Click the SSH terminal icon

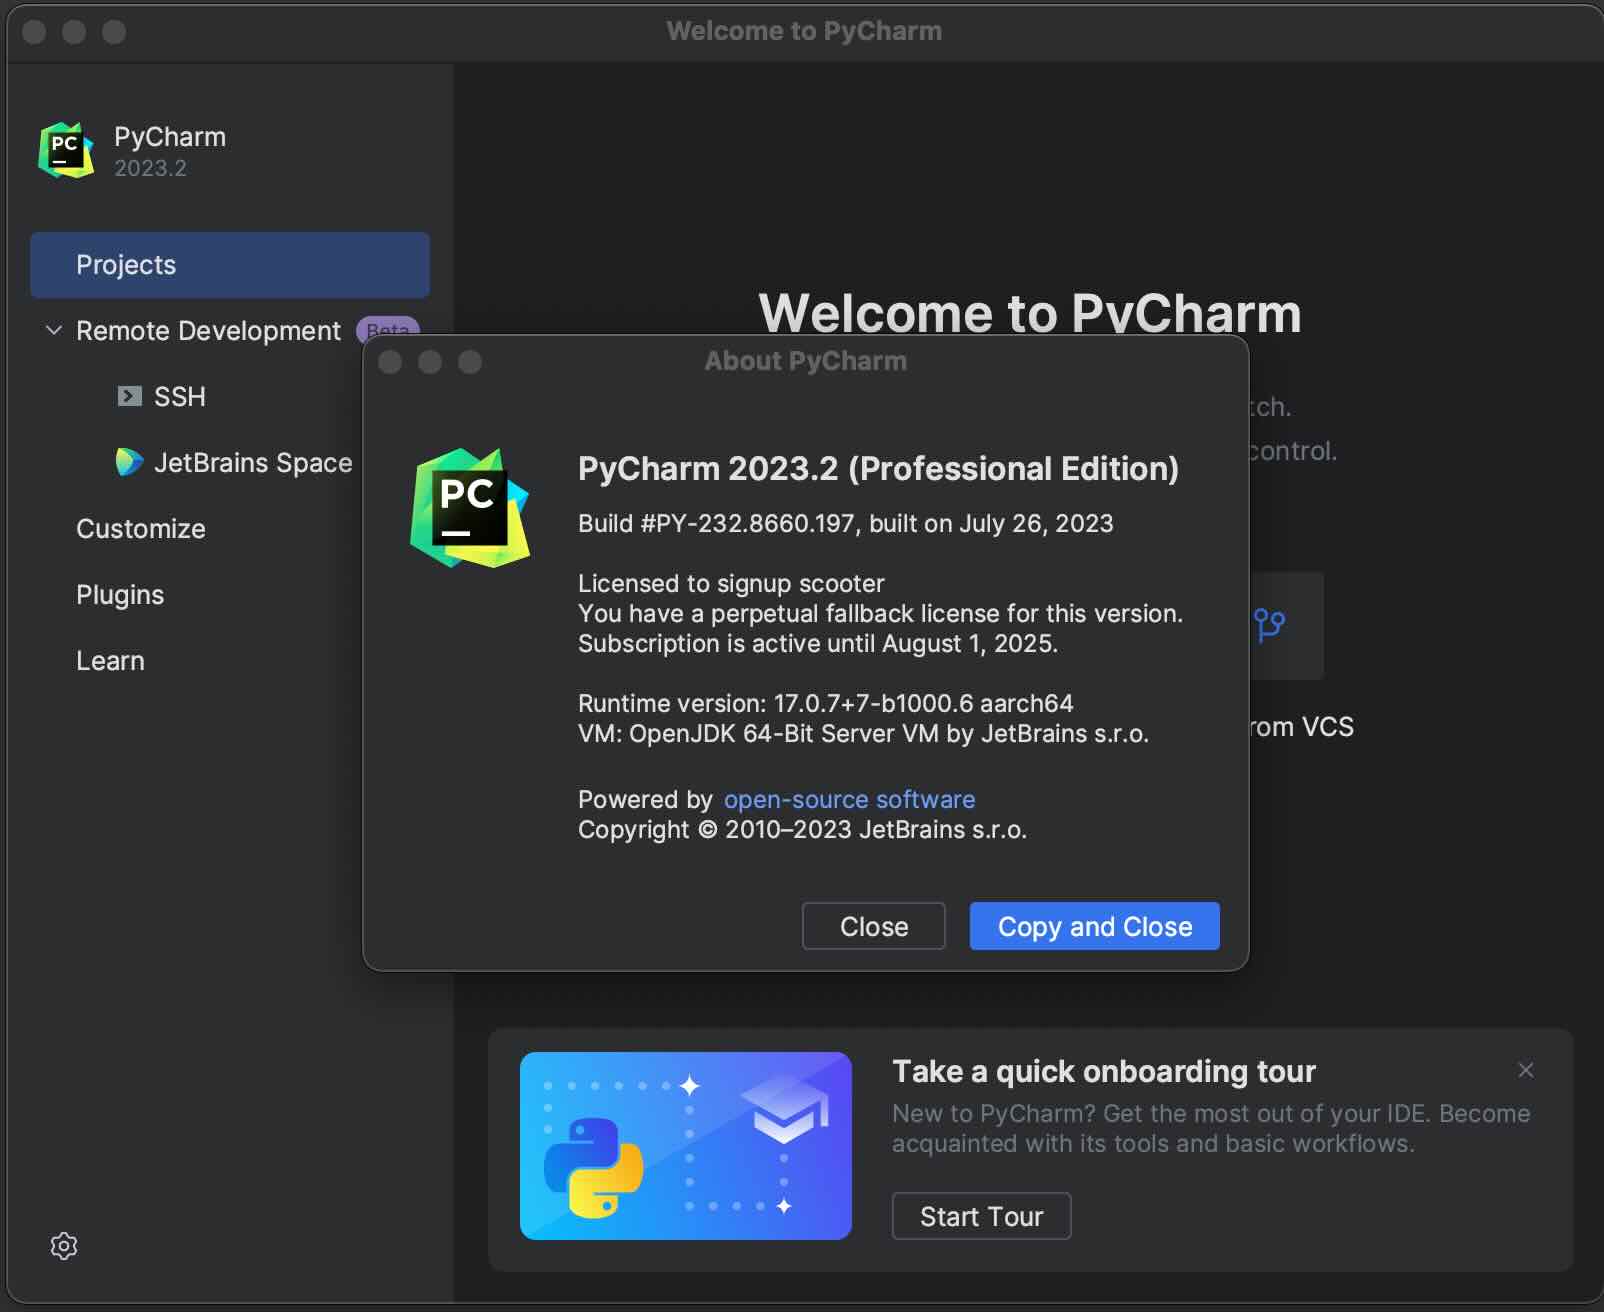pos(129,396)
